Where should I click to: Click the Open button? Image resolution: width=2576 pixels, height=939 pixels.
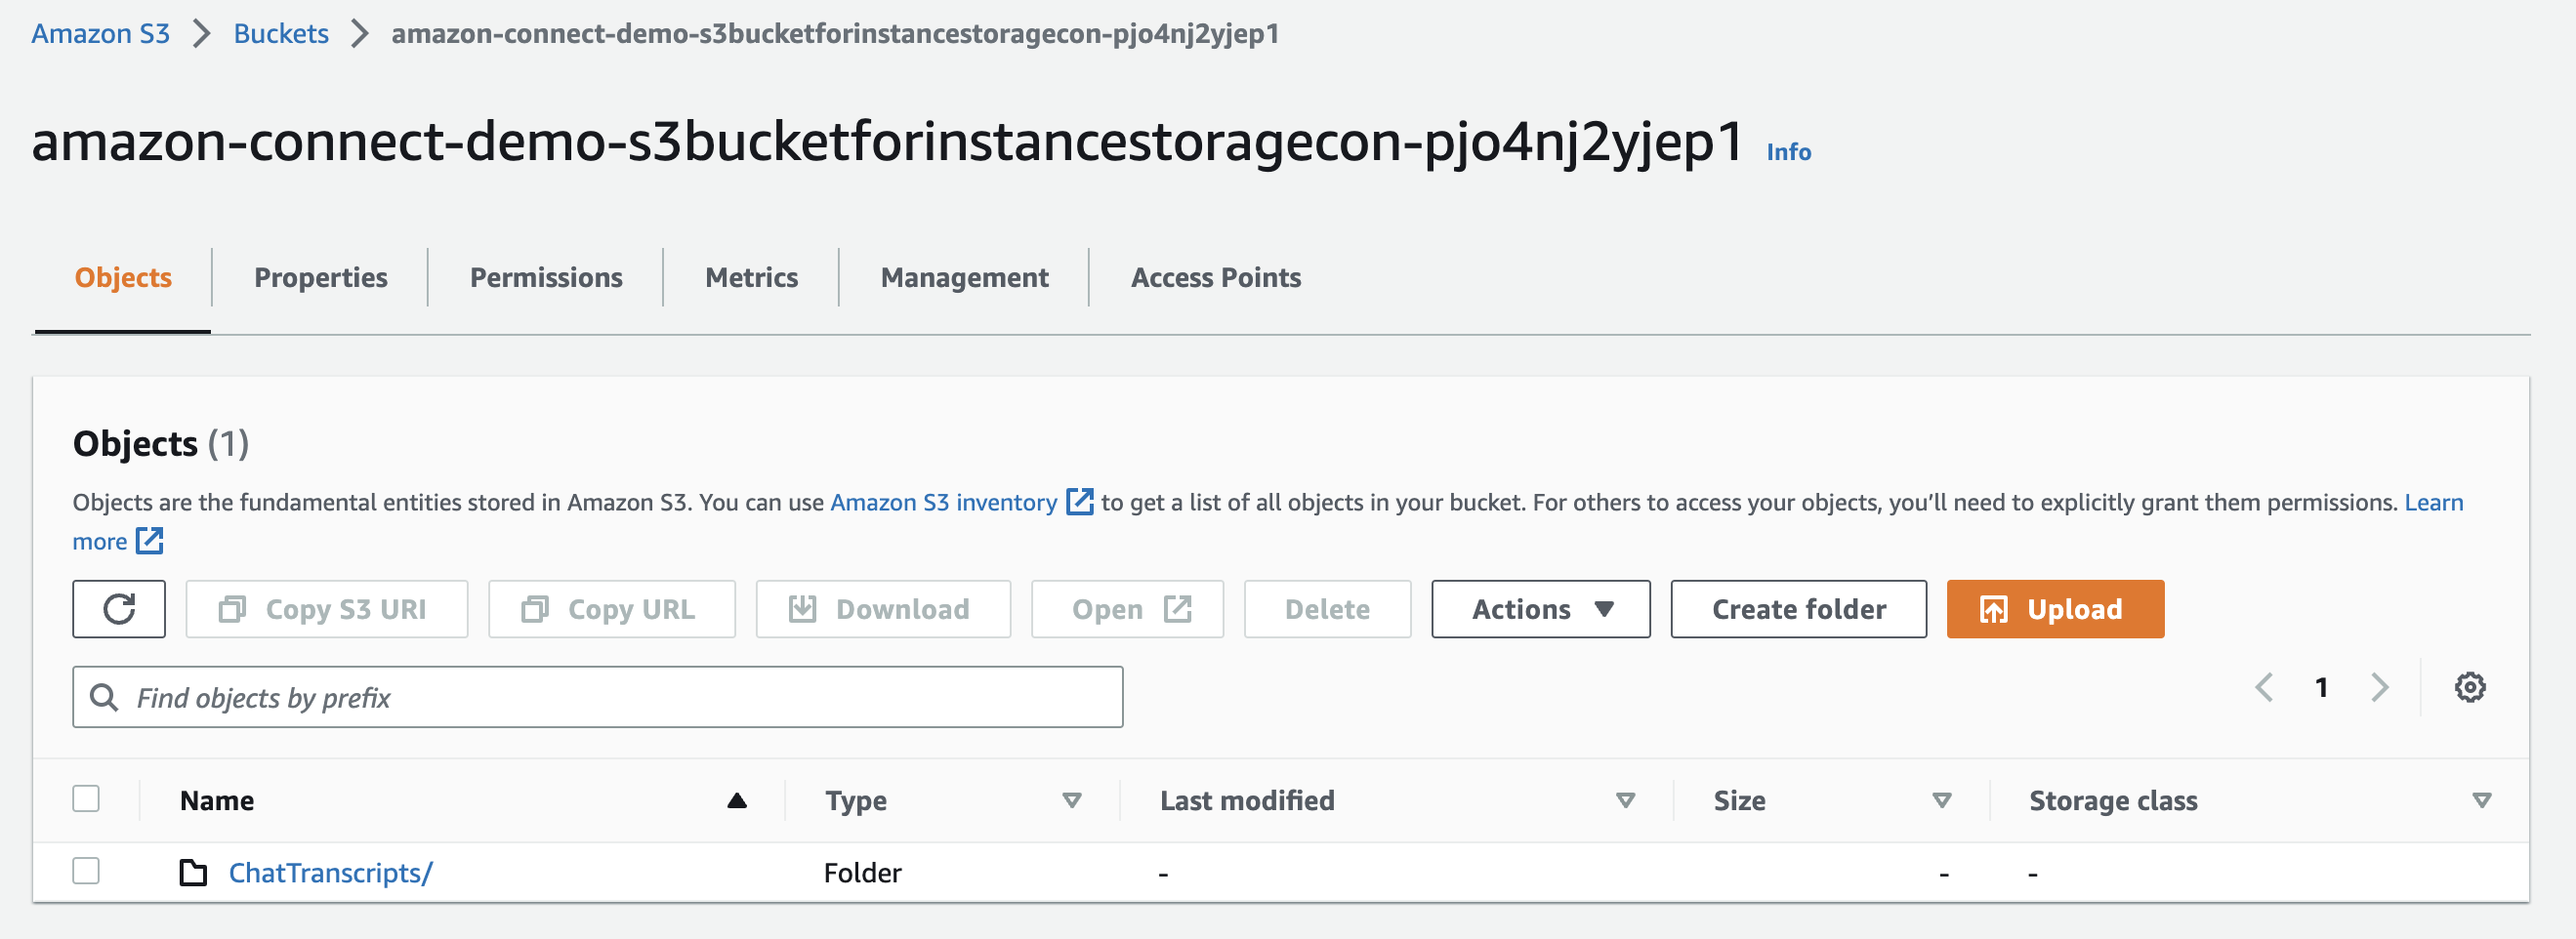point(1127,609)
